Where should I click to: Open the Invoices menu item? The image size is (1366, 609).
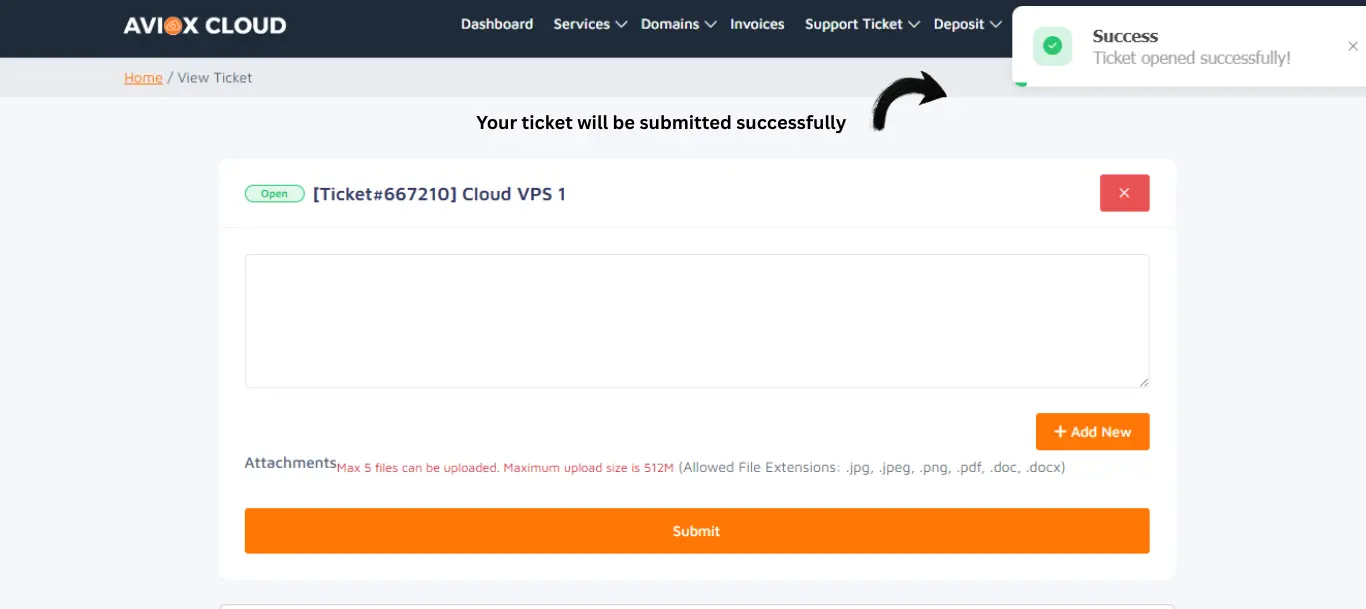tap(757, 24)
